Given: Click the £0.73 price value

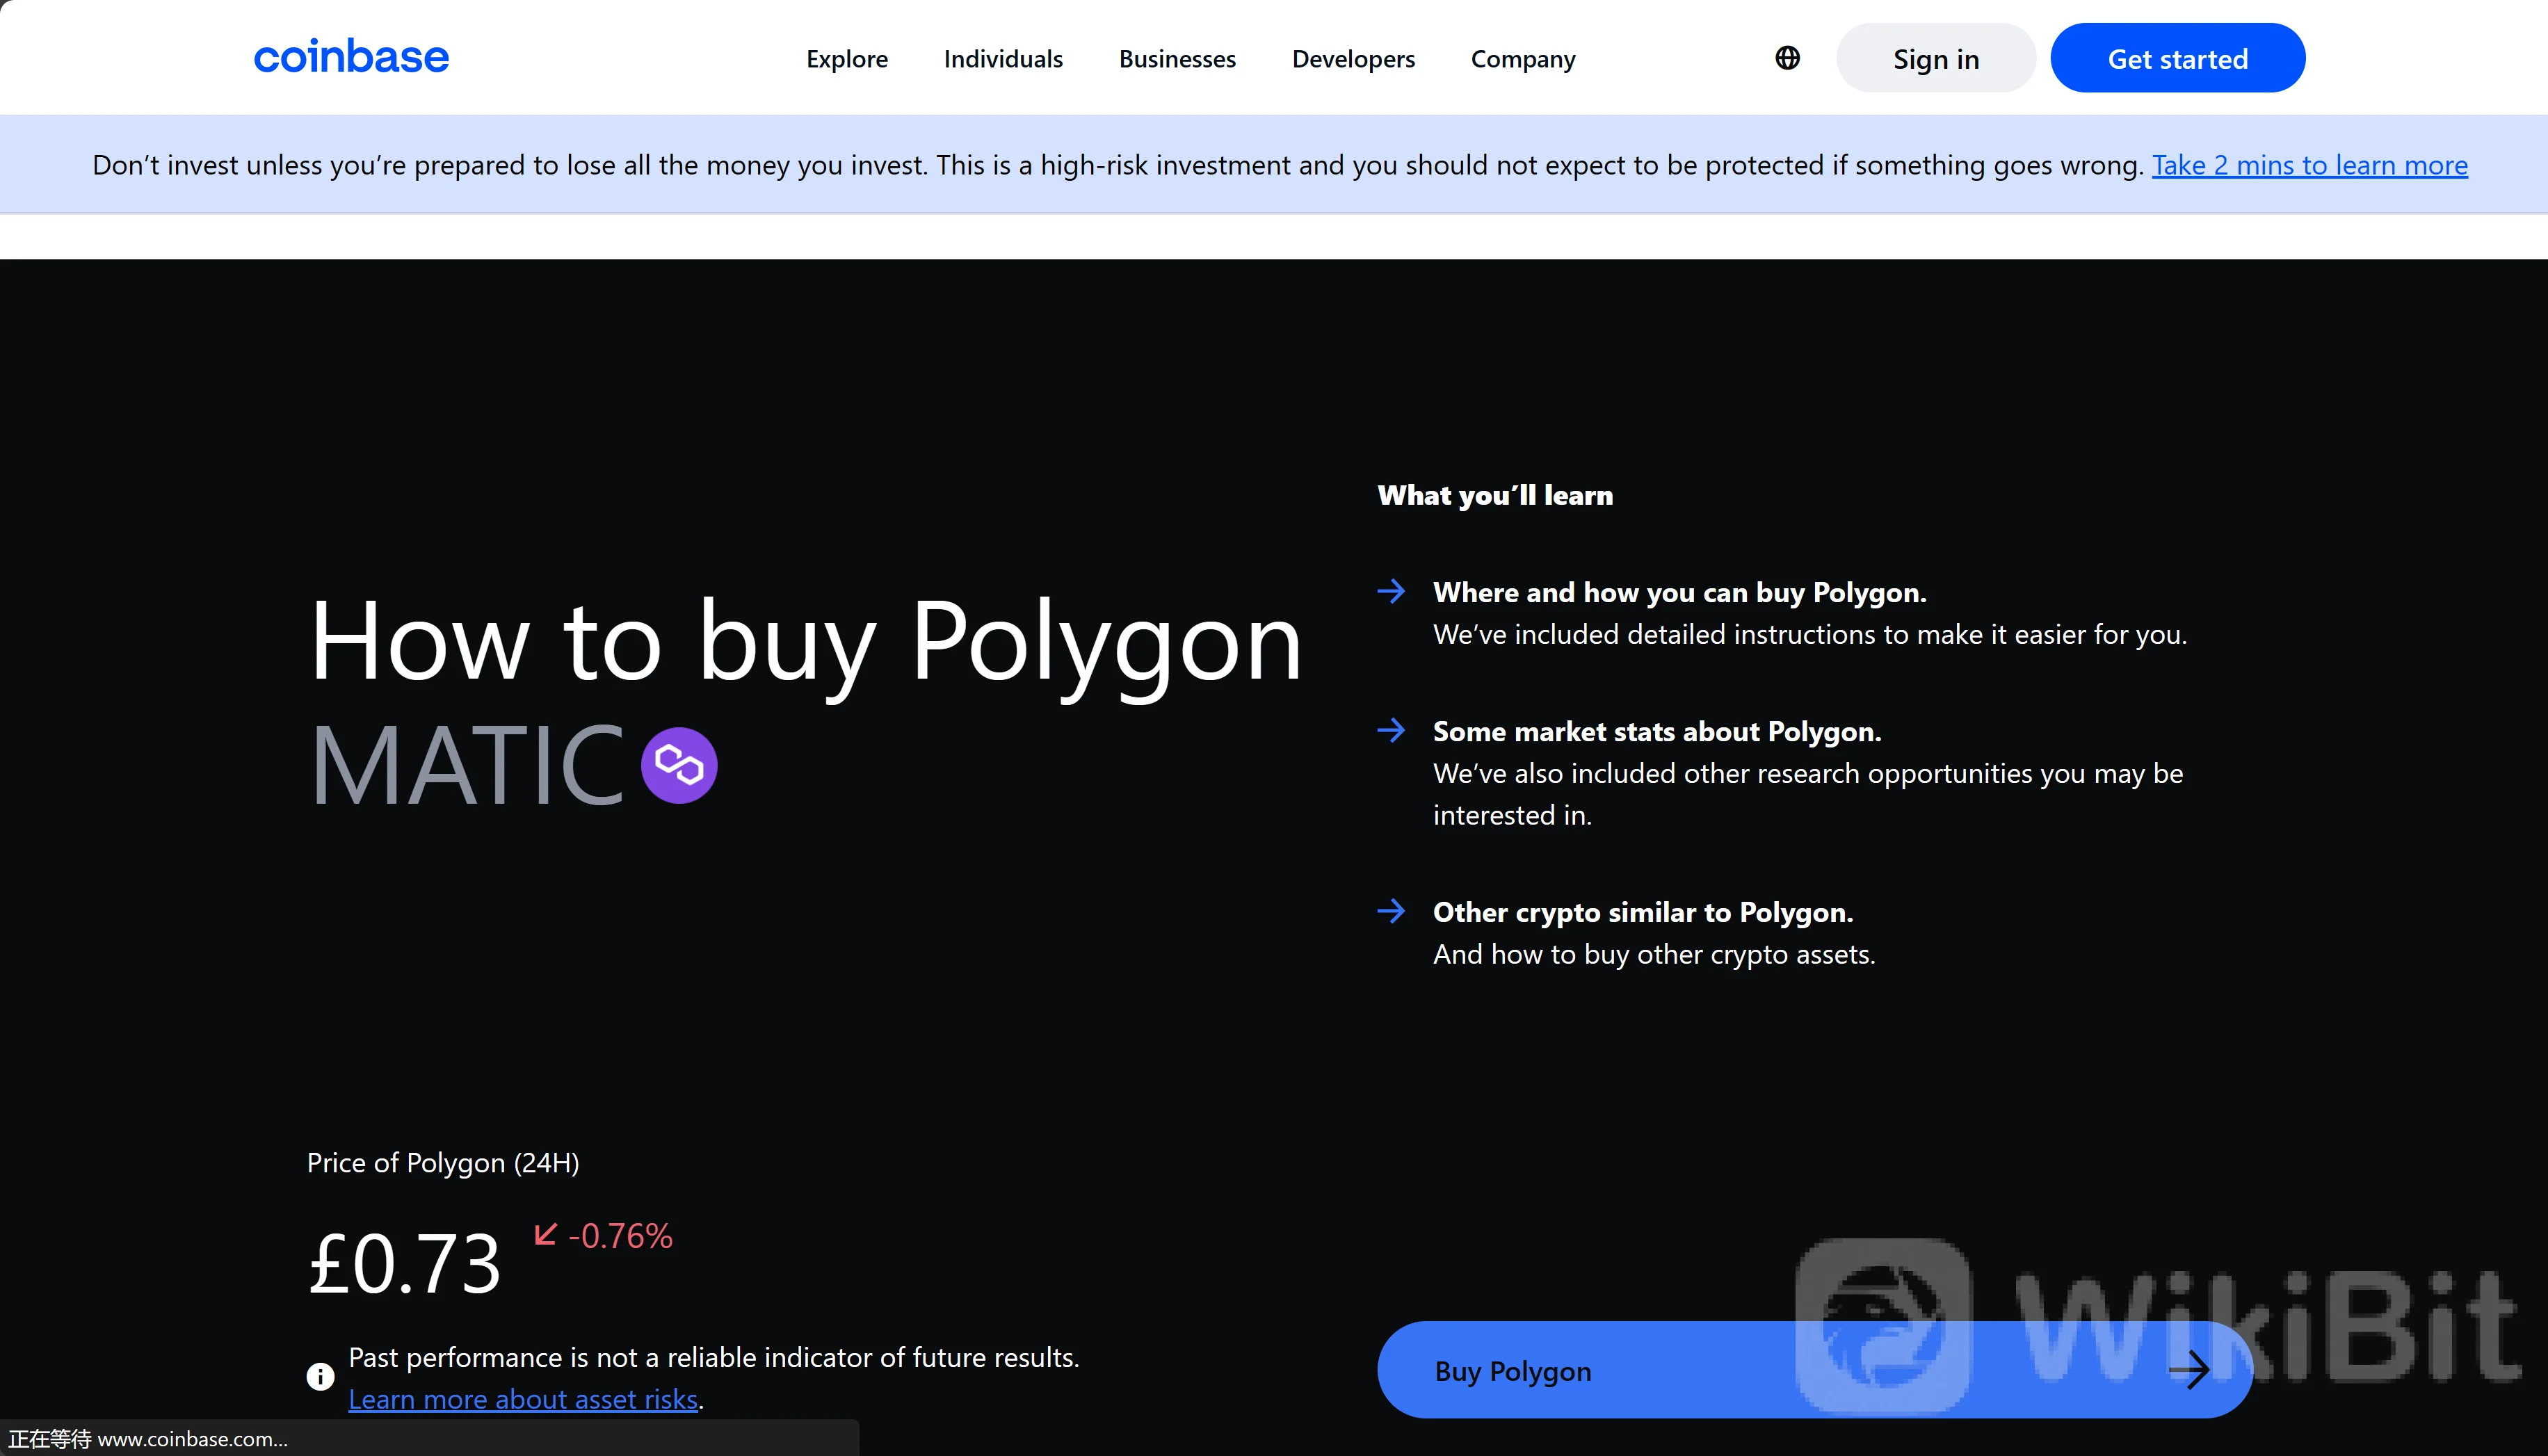Looking at the screenshot, I should click(x=404, y=1263).
